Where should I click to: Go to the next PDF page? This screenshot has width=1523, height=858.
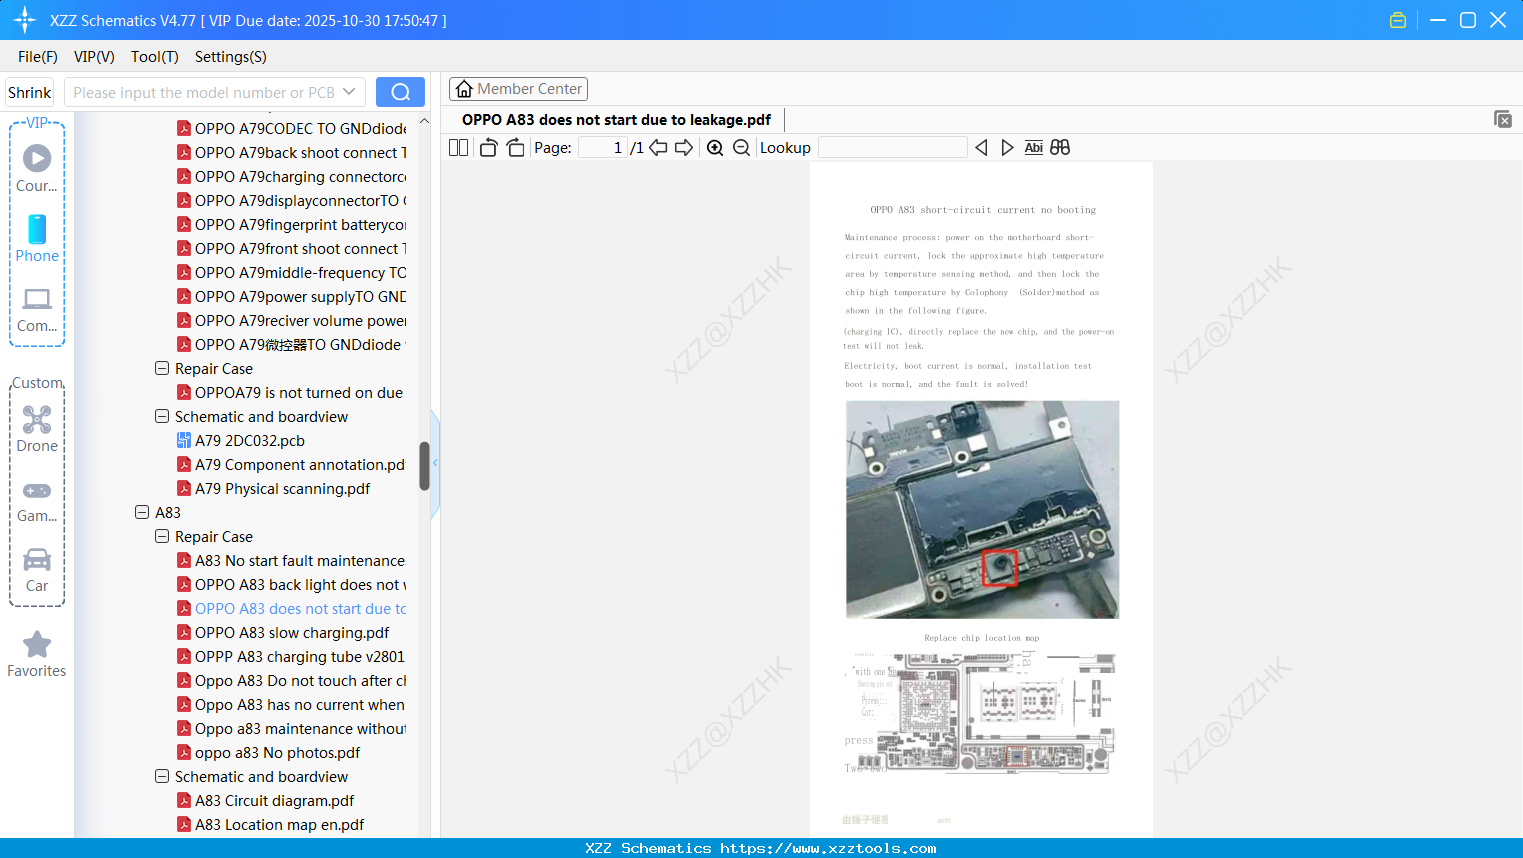click(x=684, y=148)
